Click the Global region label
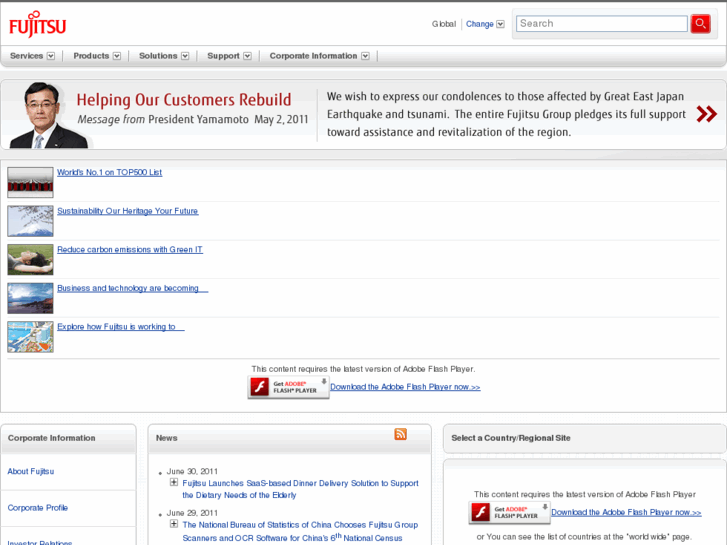Screen dimensions: 727x545 (x=444, y=24)
